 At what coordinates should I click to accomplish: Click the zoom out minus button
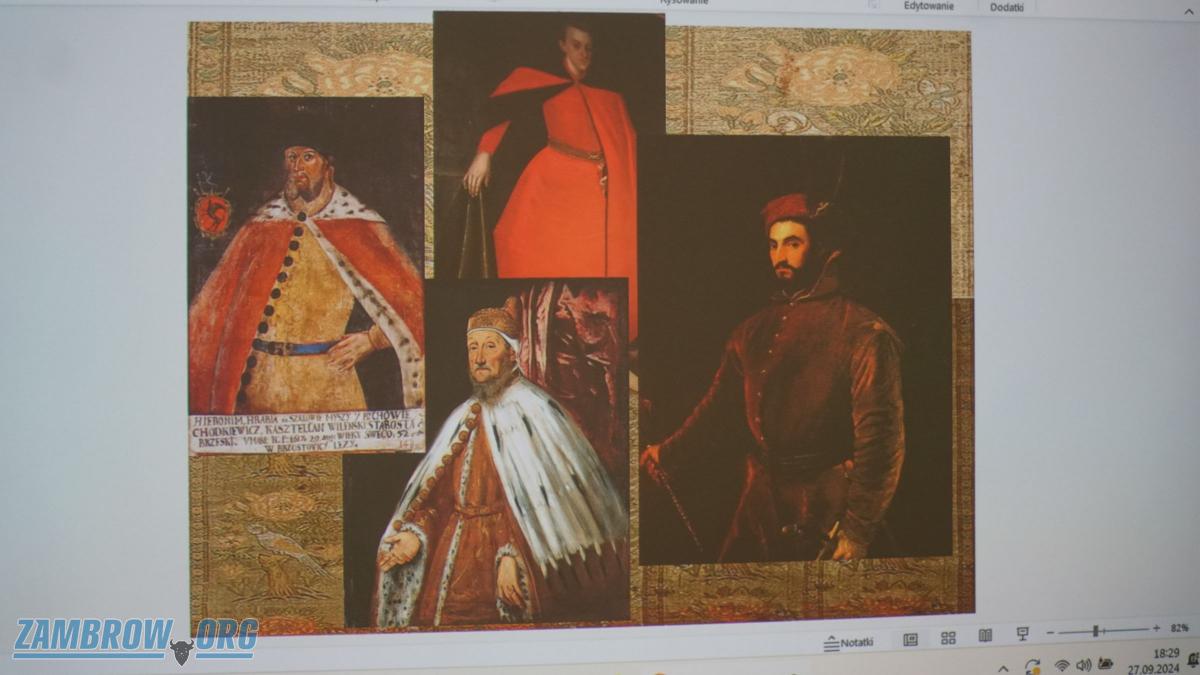coord(1050,632)
